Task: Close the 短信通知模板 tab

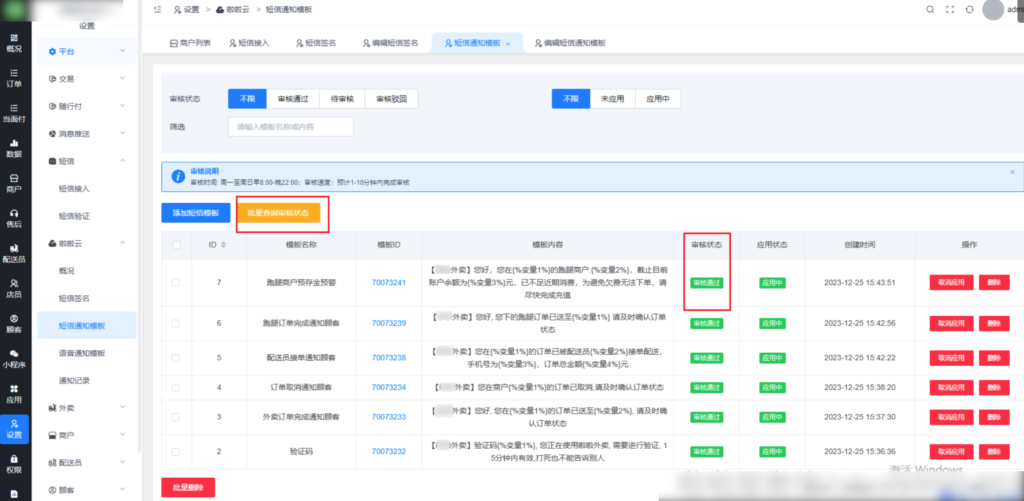Action: coord(508,43)
